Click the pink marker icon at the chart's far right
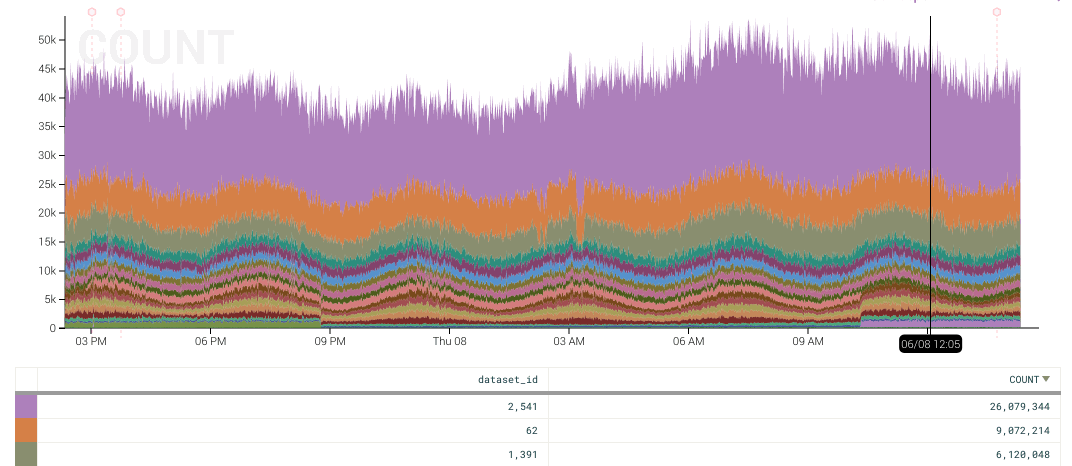Viewport: 1072px width, 466px height. pyautogui.click(x=996, y=12)
